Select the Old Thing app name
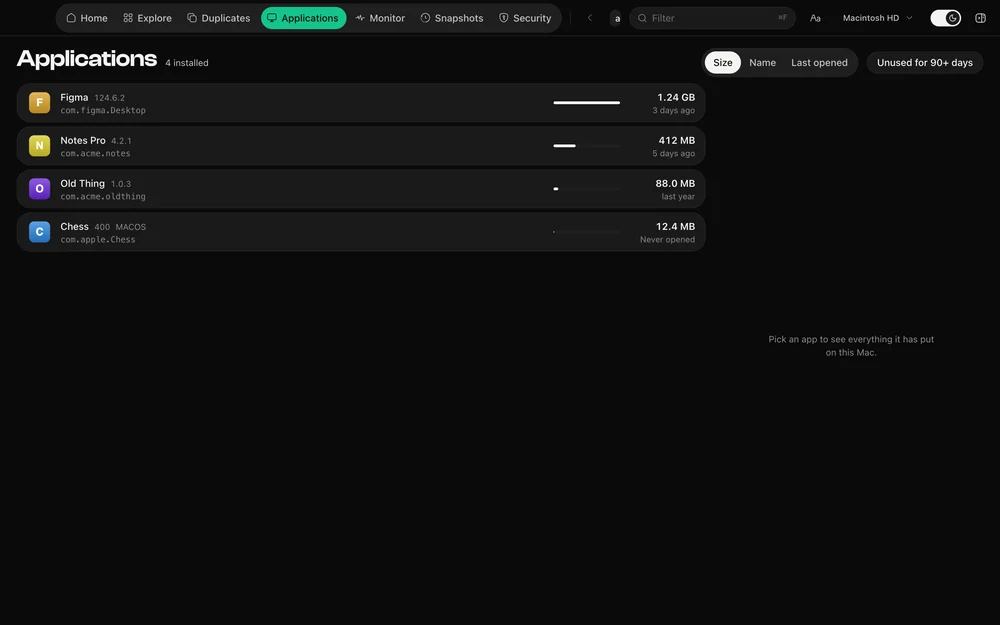 click(82, 184)
